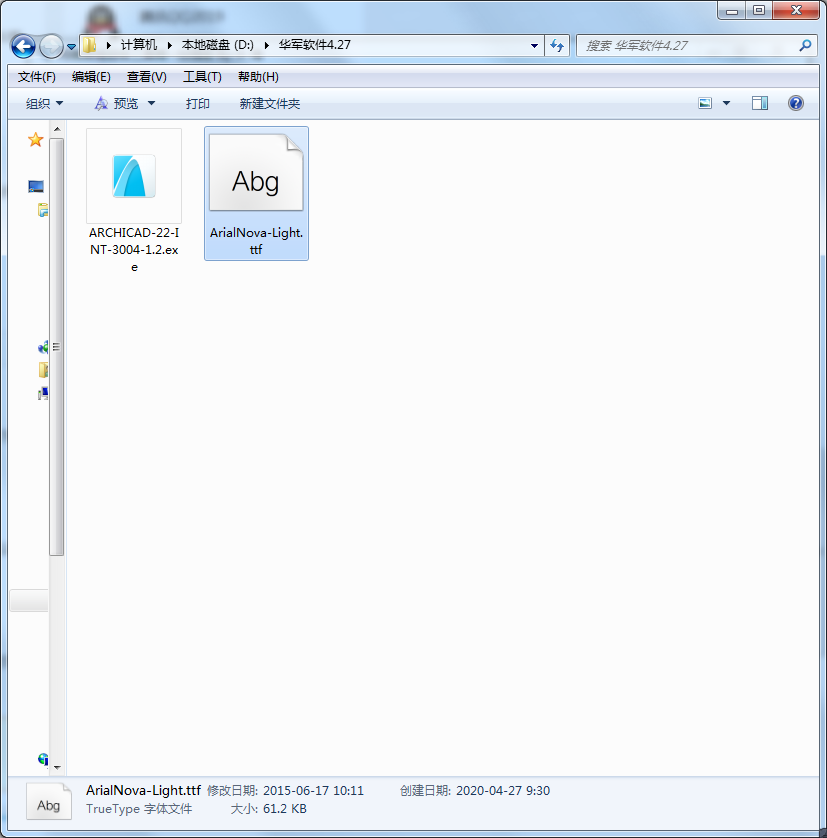Select the Homegroup icon in navigation pane
Image resolution: width=827 pixels, height=838 pixels.
[43, 347]
